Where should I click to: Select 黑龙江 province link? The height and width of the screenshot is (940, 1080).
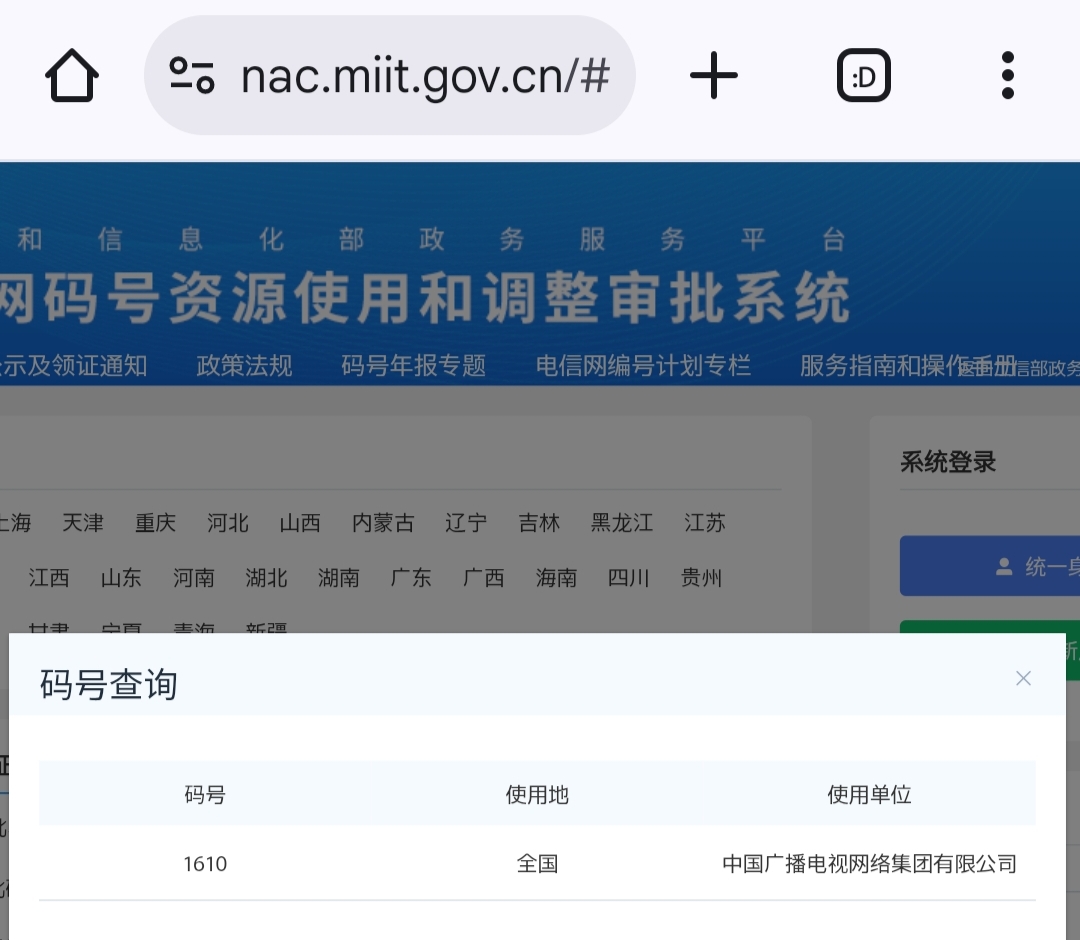tap(622, 523)
